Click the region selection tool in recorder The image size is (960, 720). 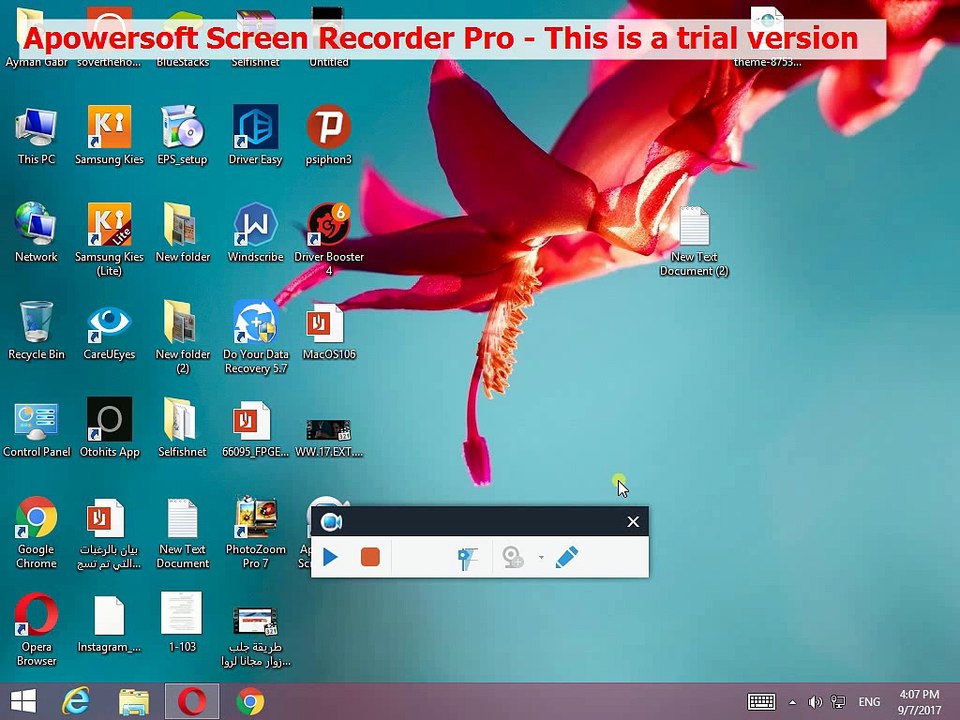467,558
